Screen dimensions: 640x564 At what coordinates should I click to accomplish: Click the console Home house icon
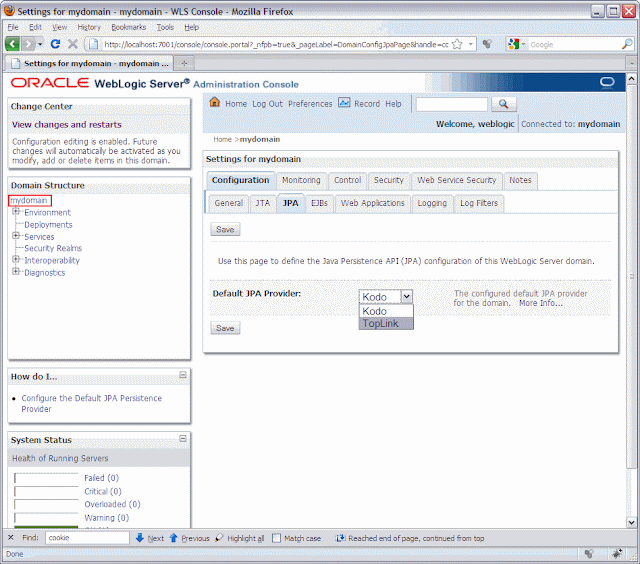click(x=214, y=102)
